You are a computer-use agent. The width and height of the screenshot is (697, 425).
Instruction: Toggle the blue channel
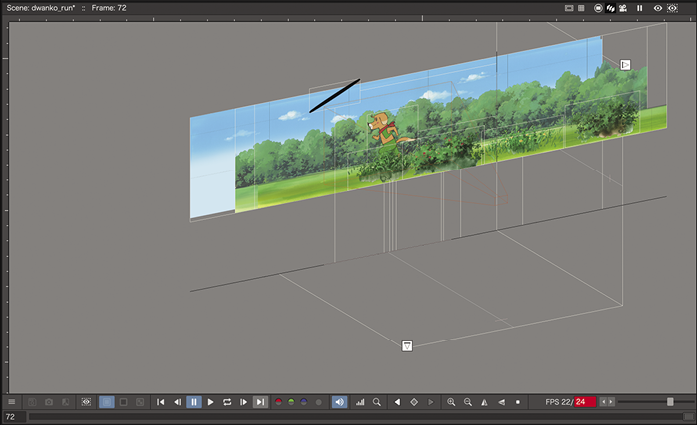pos(304,402)
